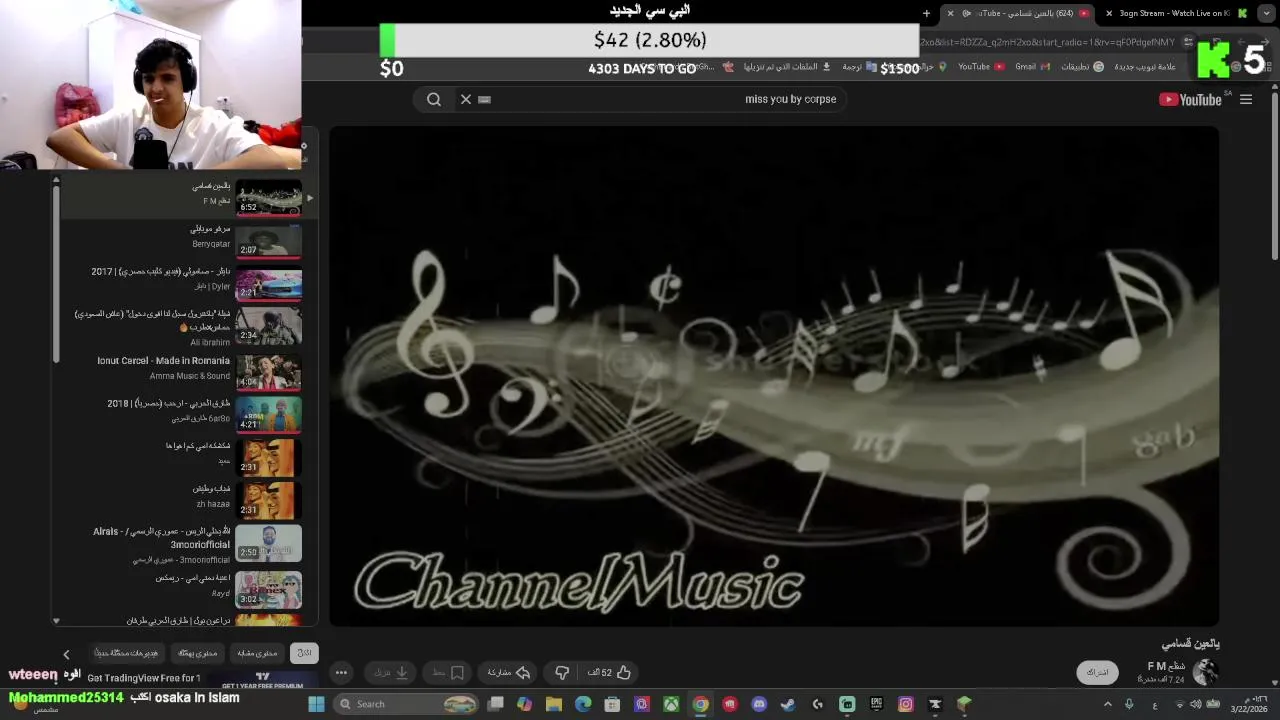This screenshot has height=720, width=1280.
Task: Open the three-dots more actions menu
Action: (341, 673)
